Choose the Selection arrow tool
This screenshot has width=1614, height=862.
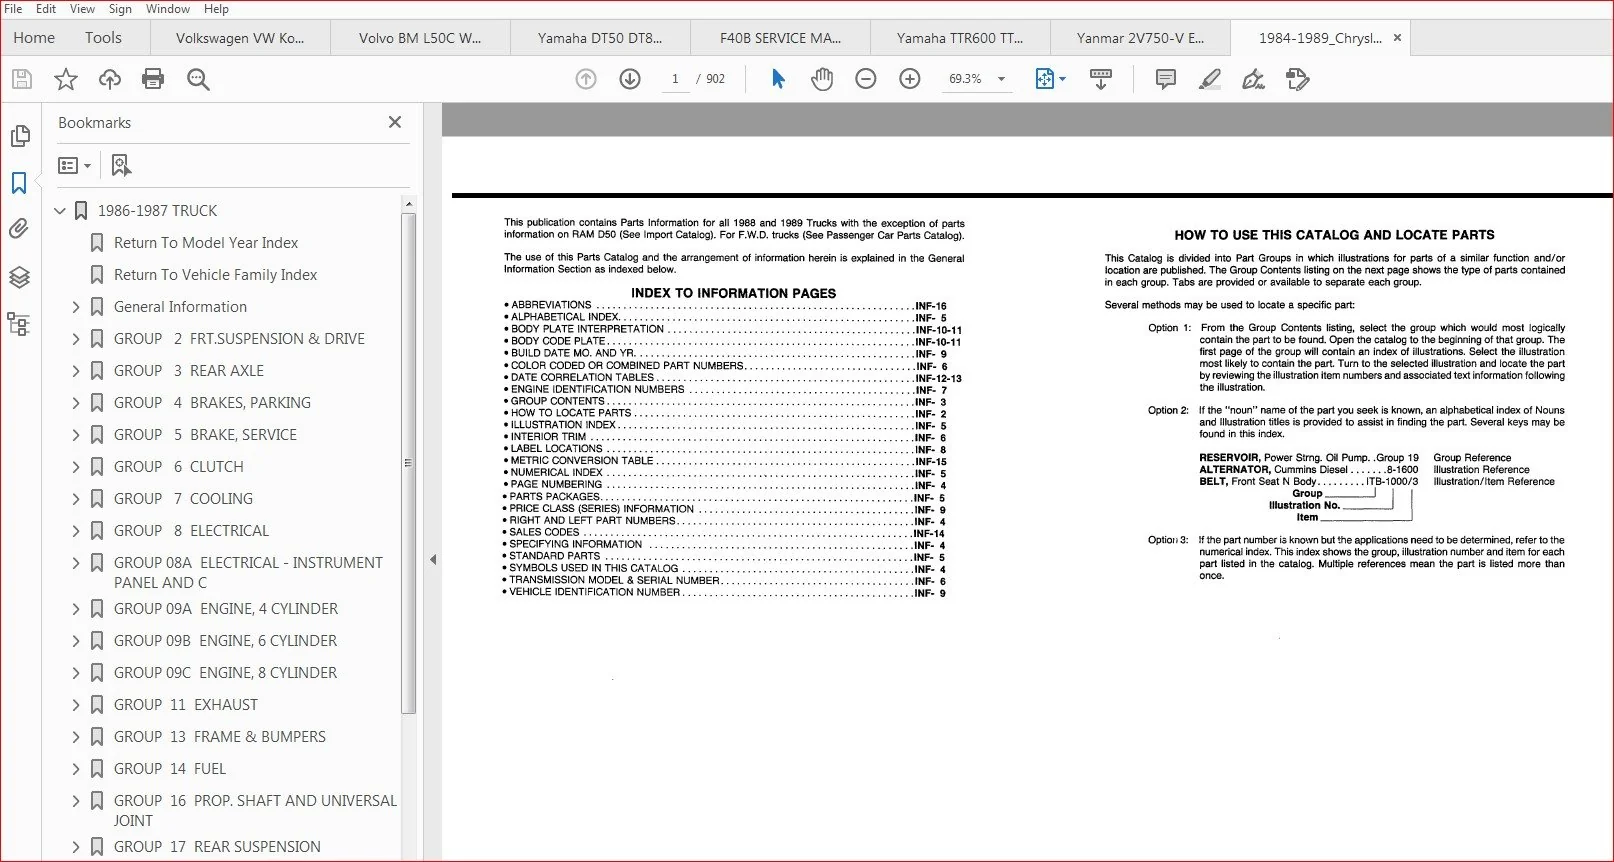[778, 79]
